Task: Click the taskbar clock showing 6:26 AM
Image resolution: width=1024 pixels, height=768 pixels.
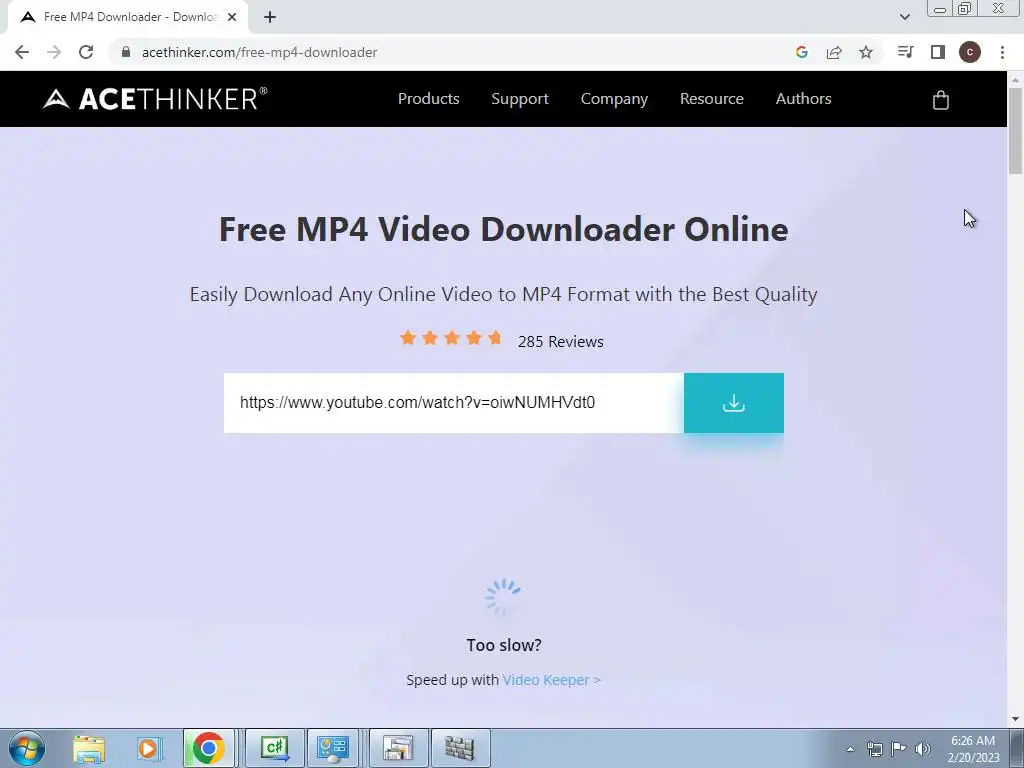Action: (x=973, y=749)
